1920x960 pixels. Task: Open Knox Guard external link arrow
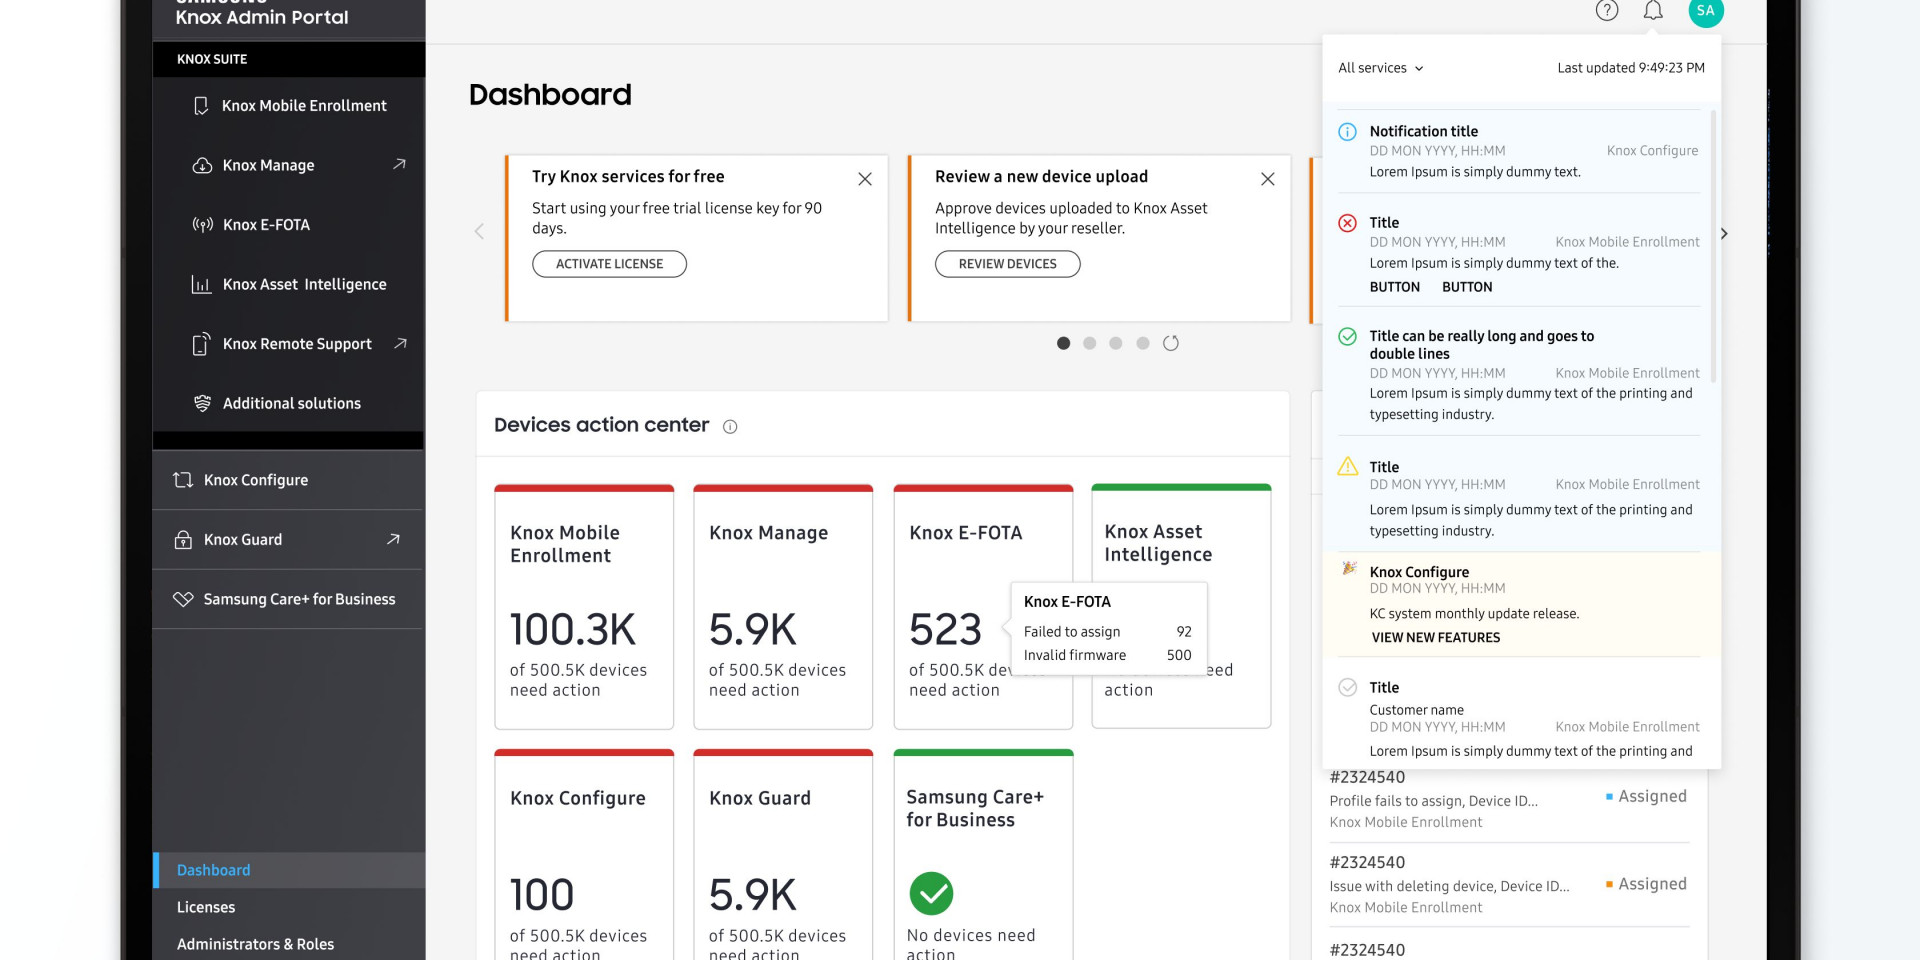393,539
